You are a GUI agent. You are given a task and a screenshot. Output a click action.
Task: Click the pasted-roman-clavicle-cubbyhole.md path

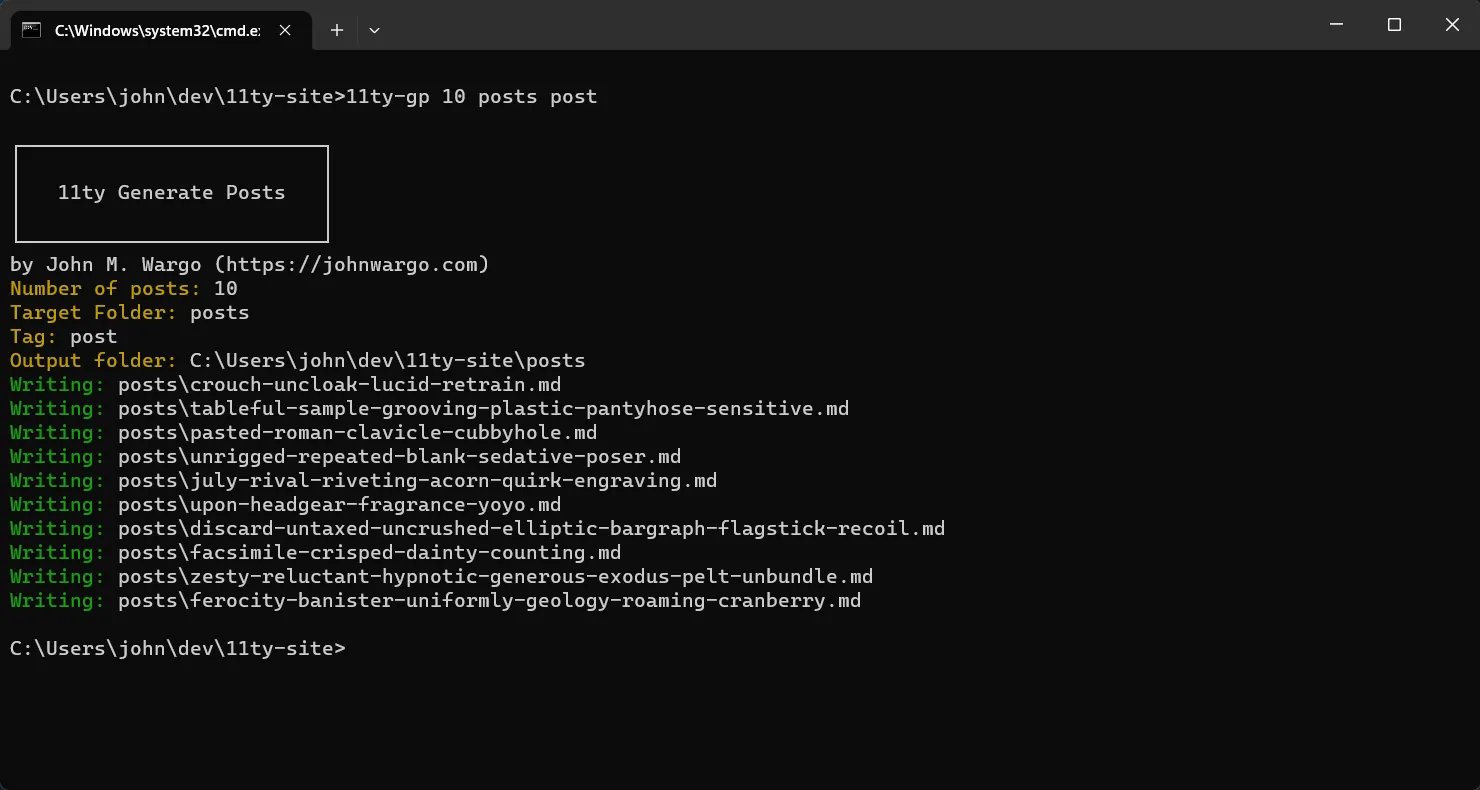point(357,433)
